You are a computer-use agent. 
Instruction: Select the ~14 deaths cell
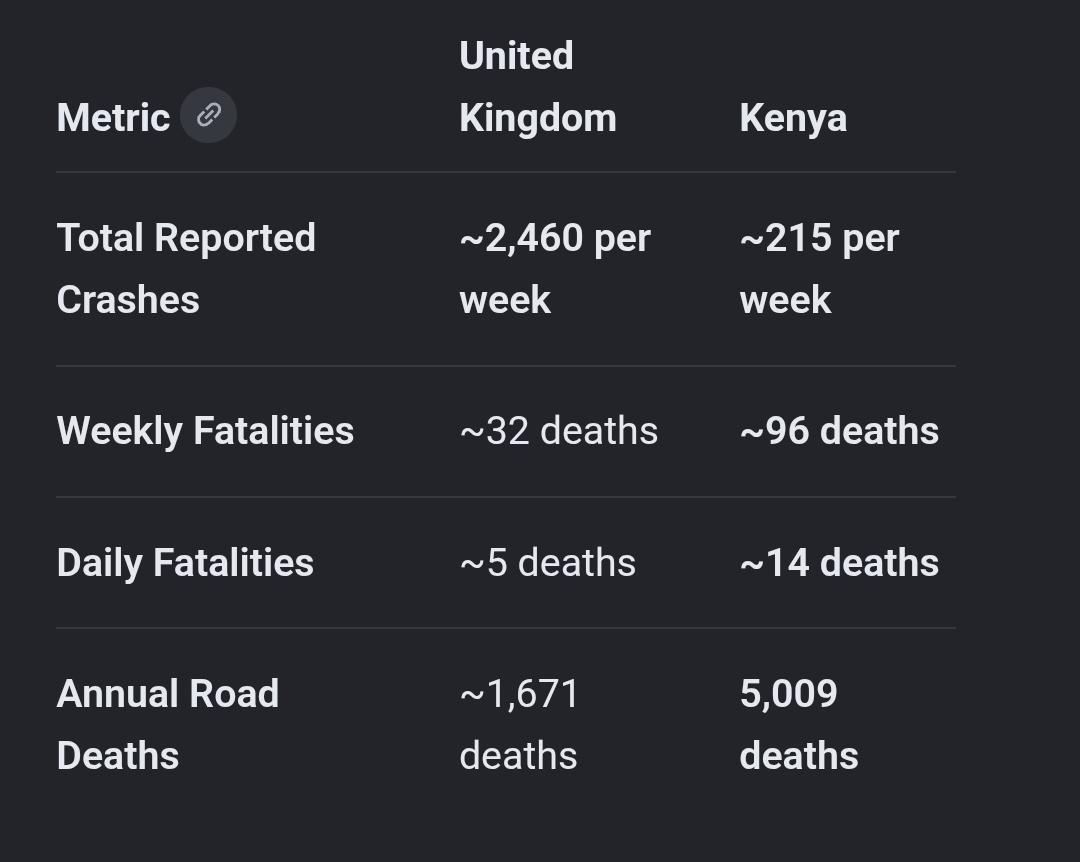[x=839, y=563]
